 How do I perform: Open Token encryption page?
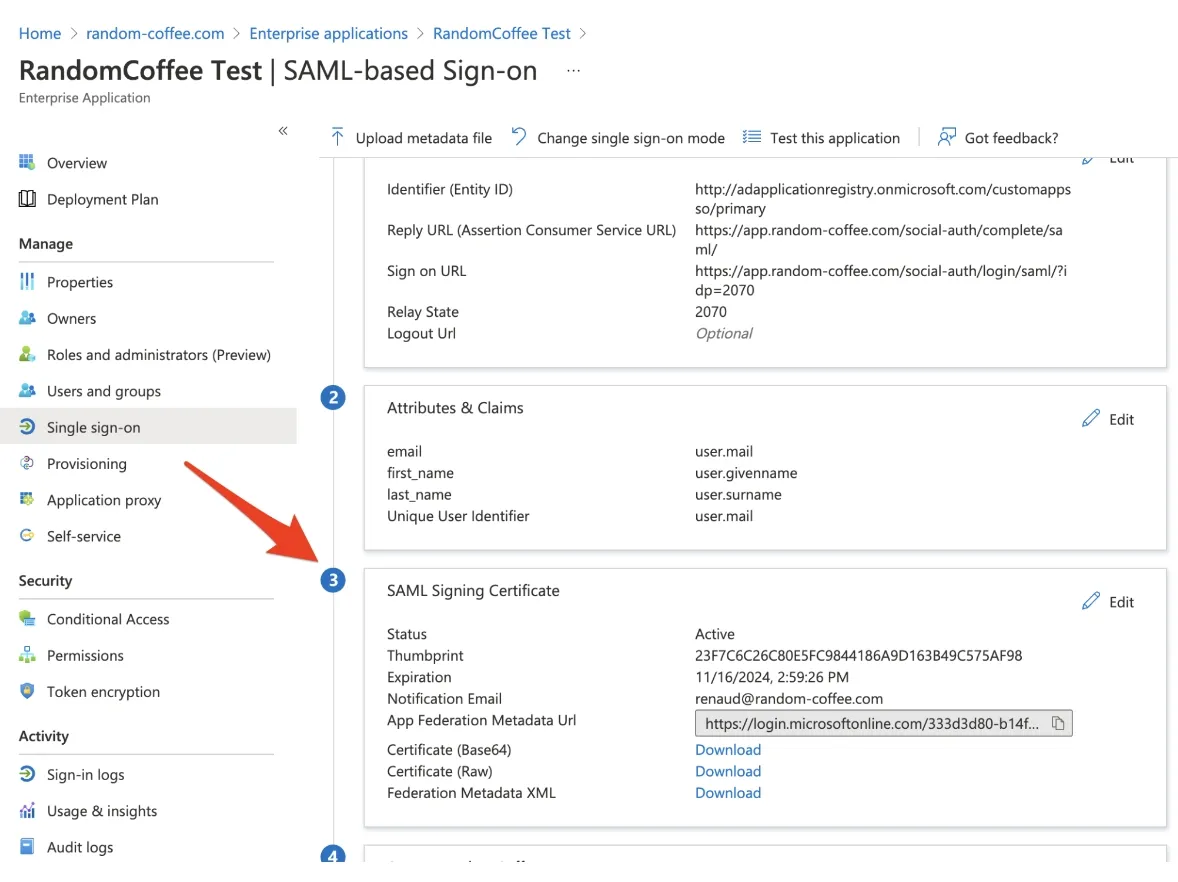click(x=103, y=692)
